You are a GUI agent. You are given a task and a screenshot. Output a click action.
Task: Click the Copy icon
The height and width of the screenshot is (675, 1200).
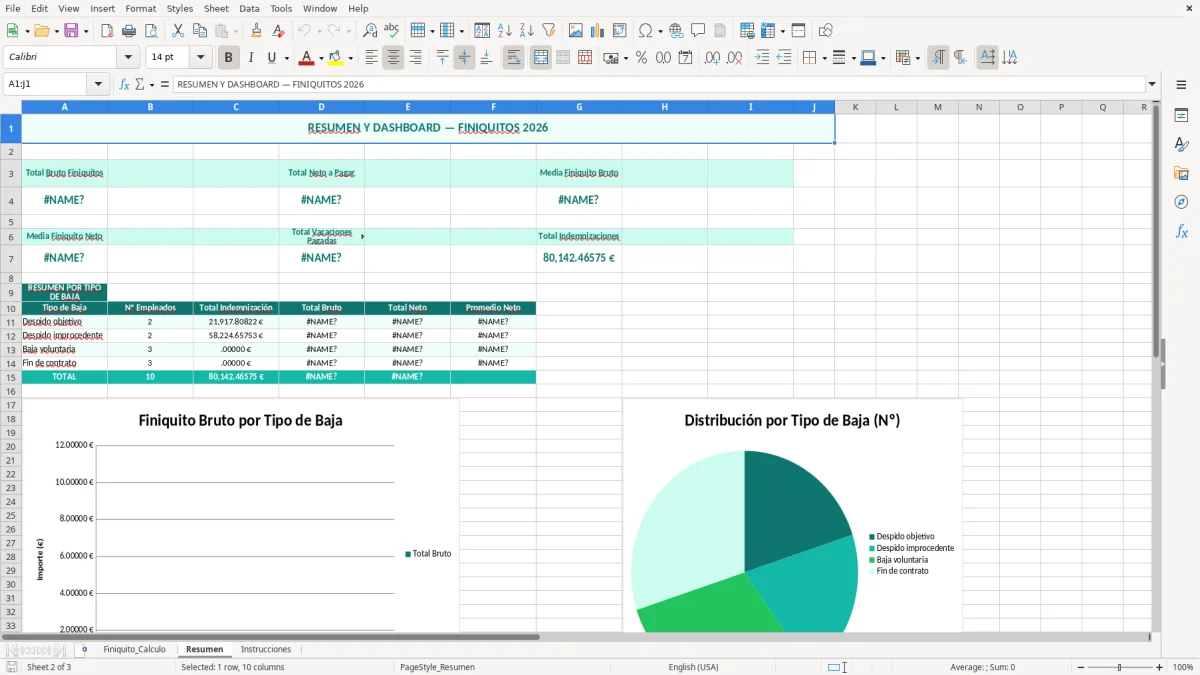[x=200, y=31]
